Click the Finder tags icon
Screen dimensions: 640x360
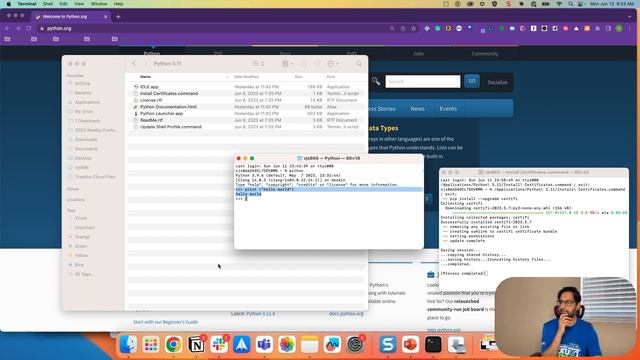[x=317, y=64]
